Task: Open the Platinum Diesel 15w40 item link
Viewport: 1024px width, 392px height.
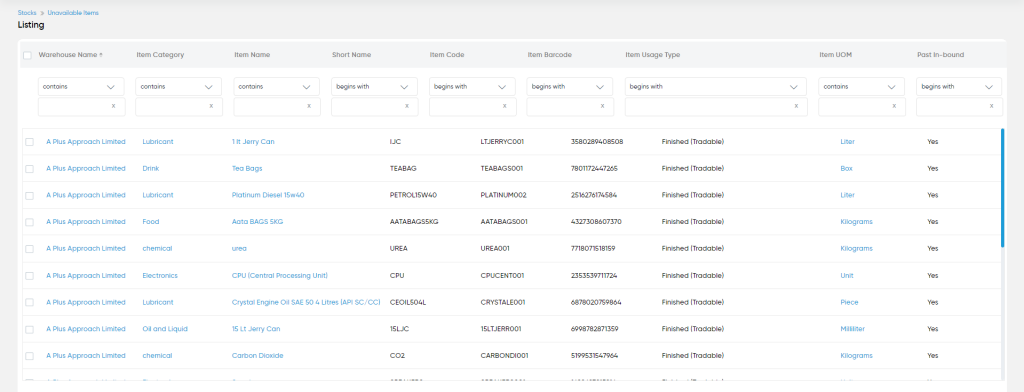Action: tap(268, 195)
